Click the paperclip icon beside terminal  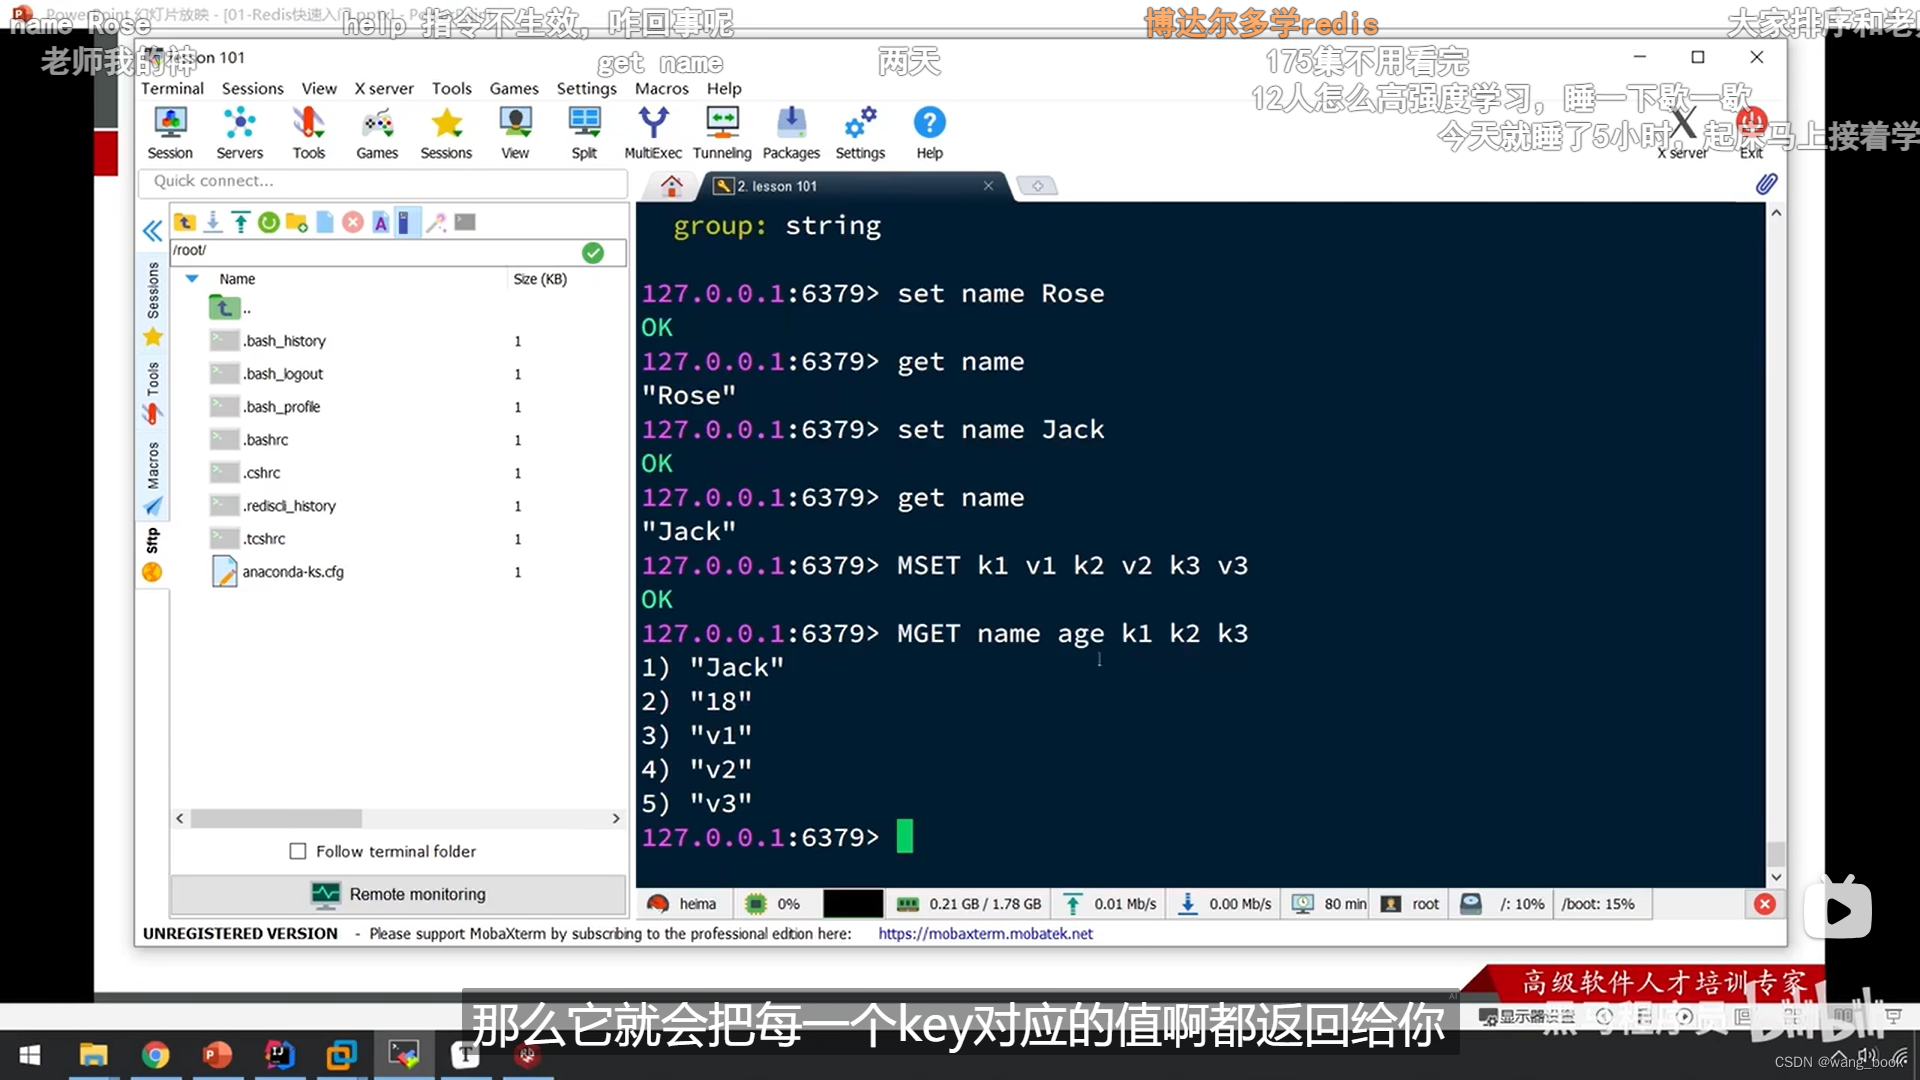(x=1766, y=184)
